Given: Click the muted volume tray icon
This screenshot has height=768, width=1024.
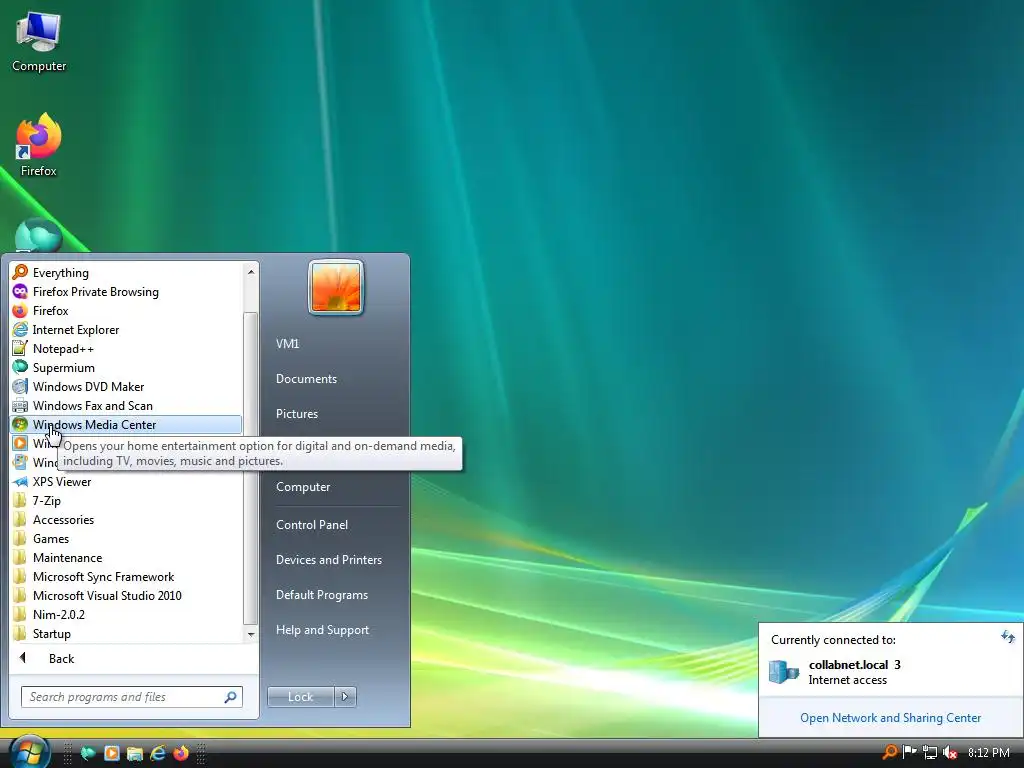Looking at the screenshot, I should point(950,752).
